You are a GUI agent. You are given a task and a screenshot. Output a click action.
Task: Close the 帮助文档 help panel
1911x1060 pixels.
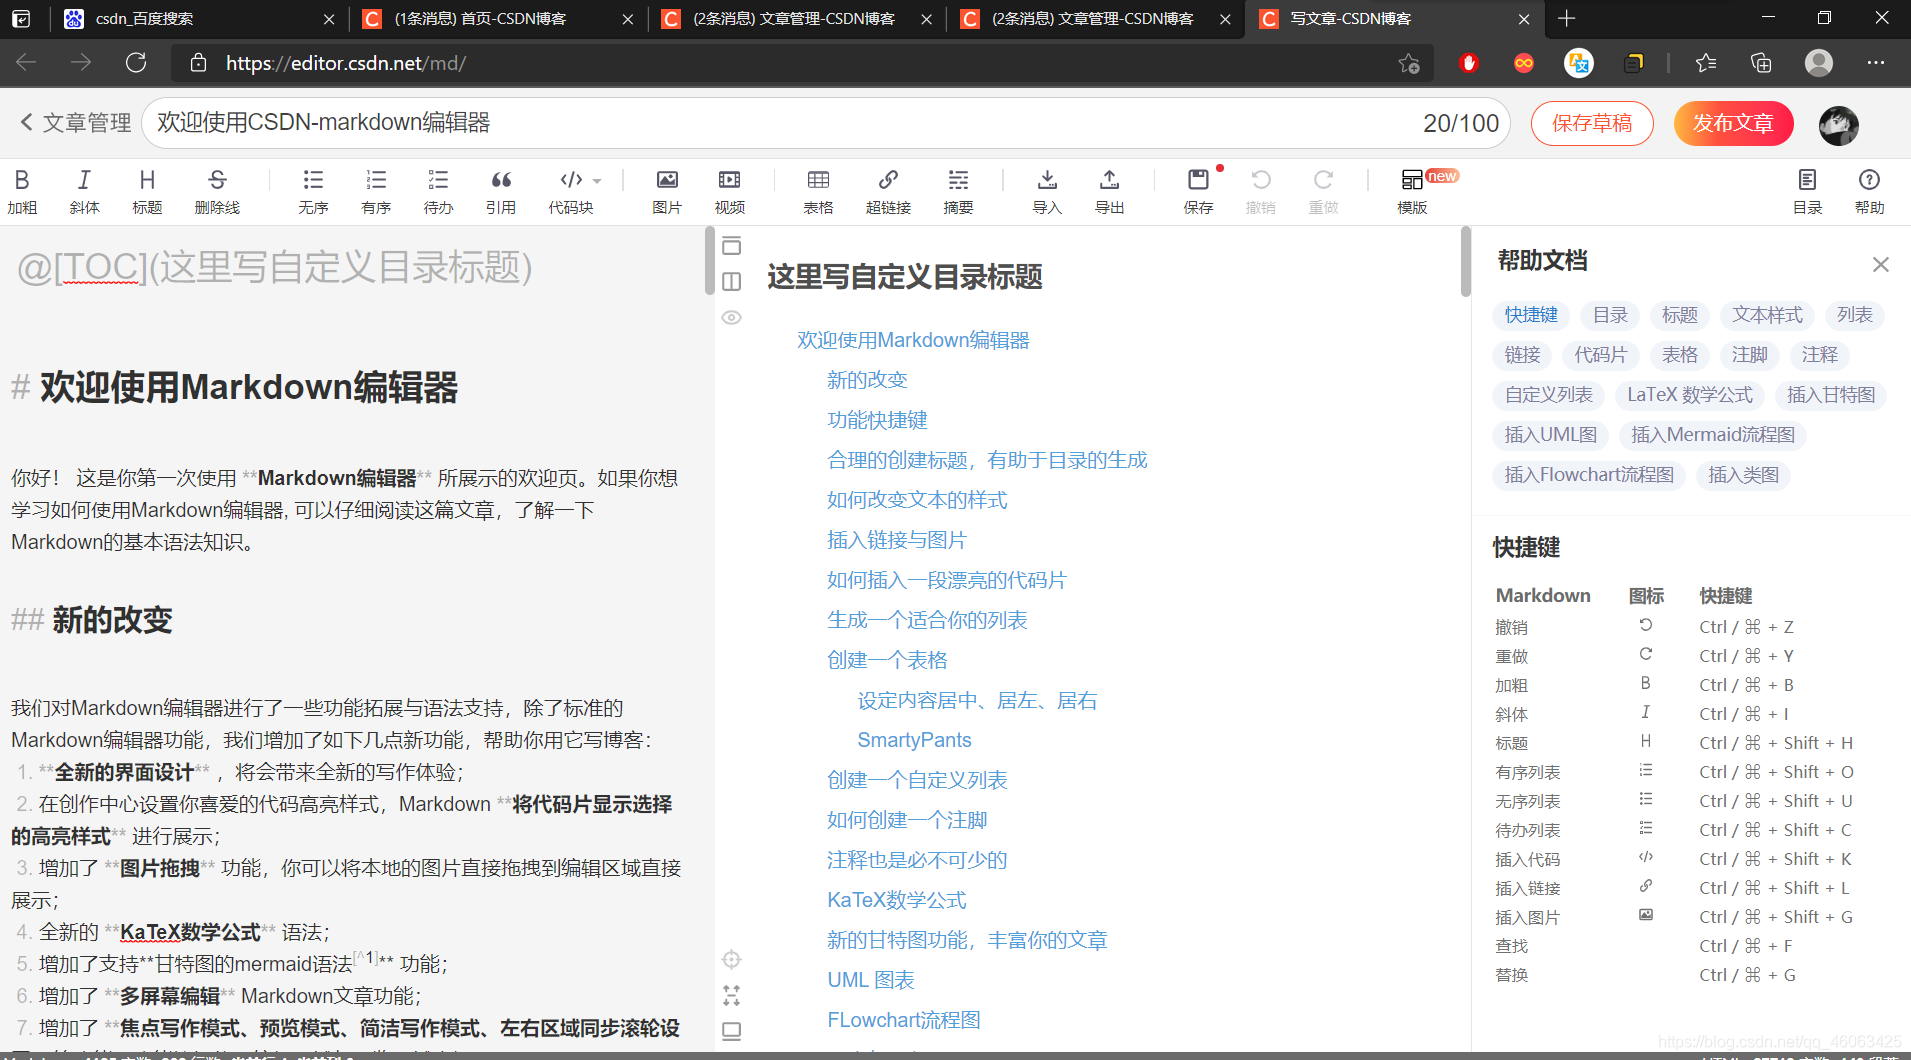pyautogui.click(x=1880, y=264)
